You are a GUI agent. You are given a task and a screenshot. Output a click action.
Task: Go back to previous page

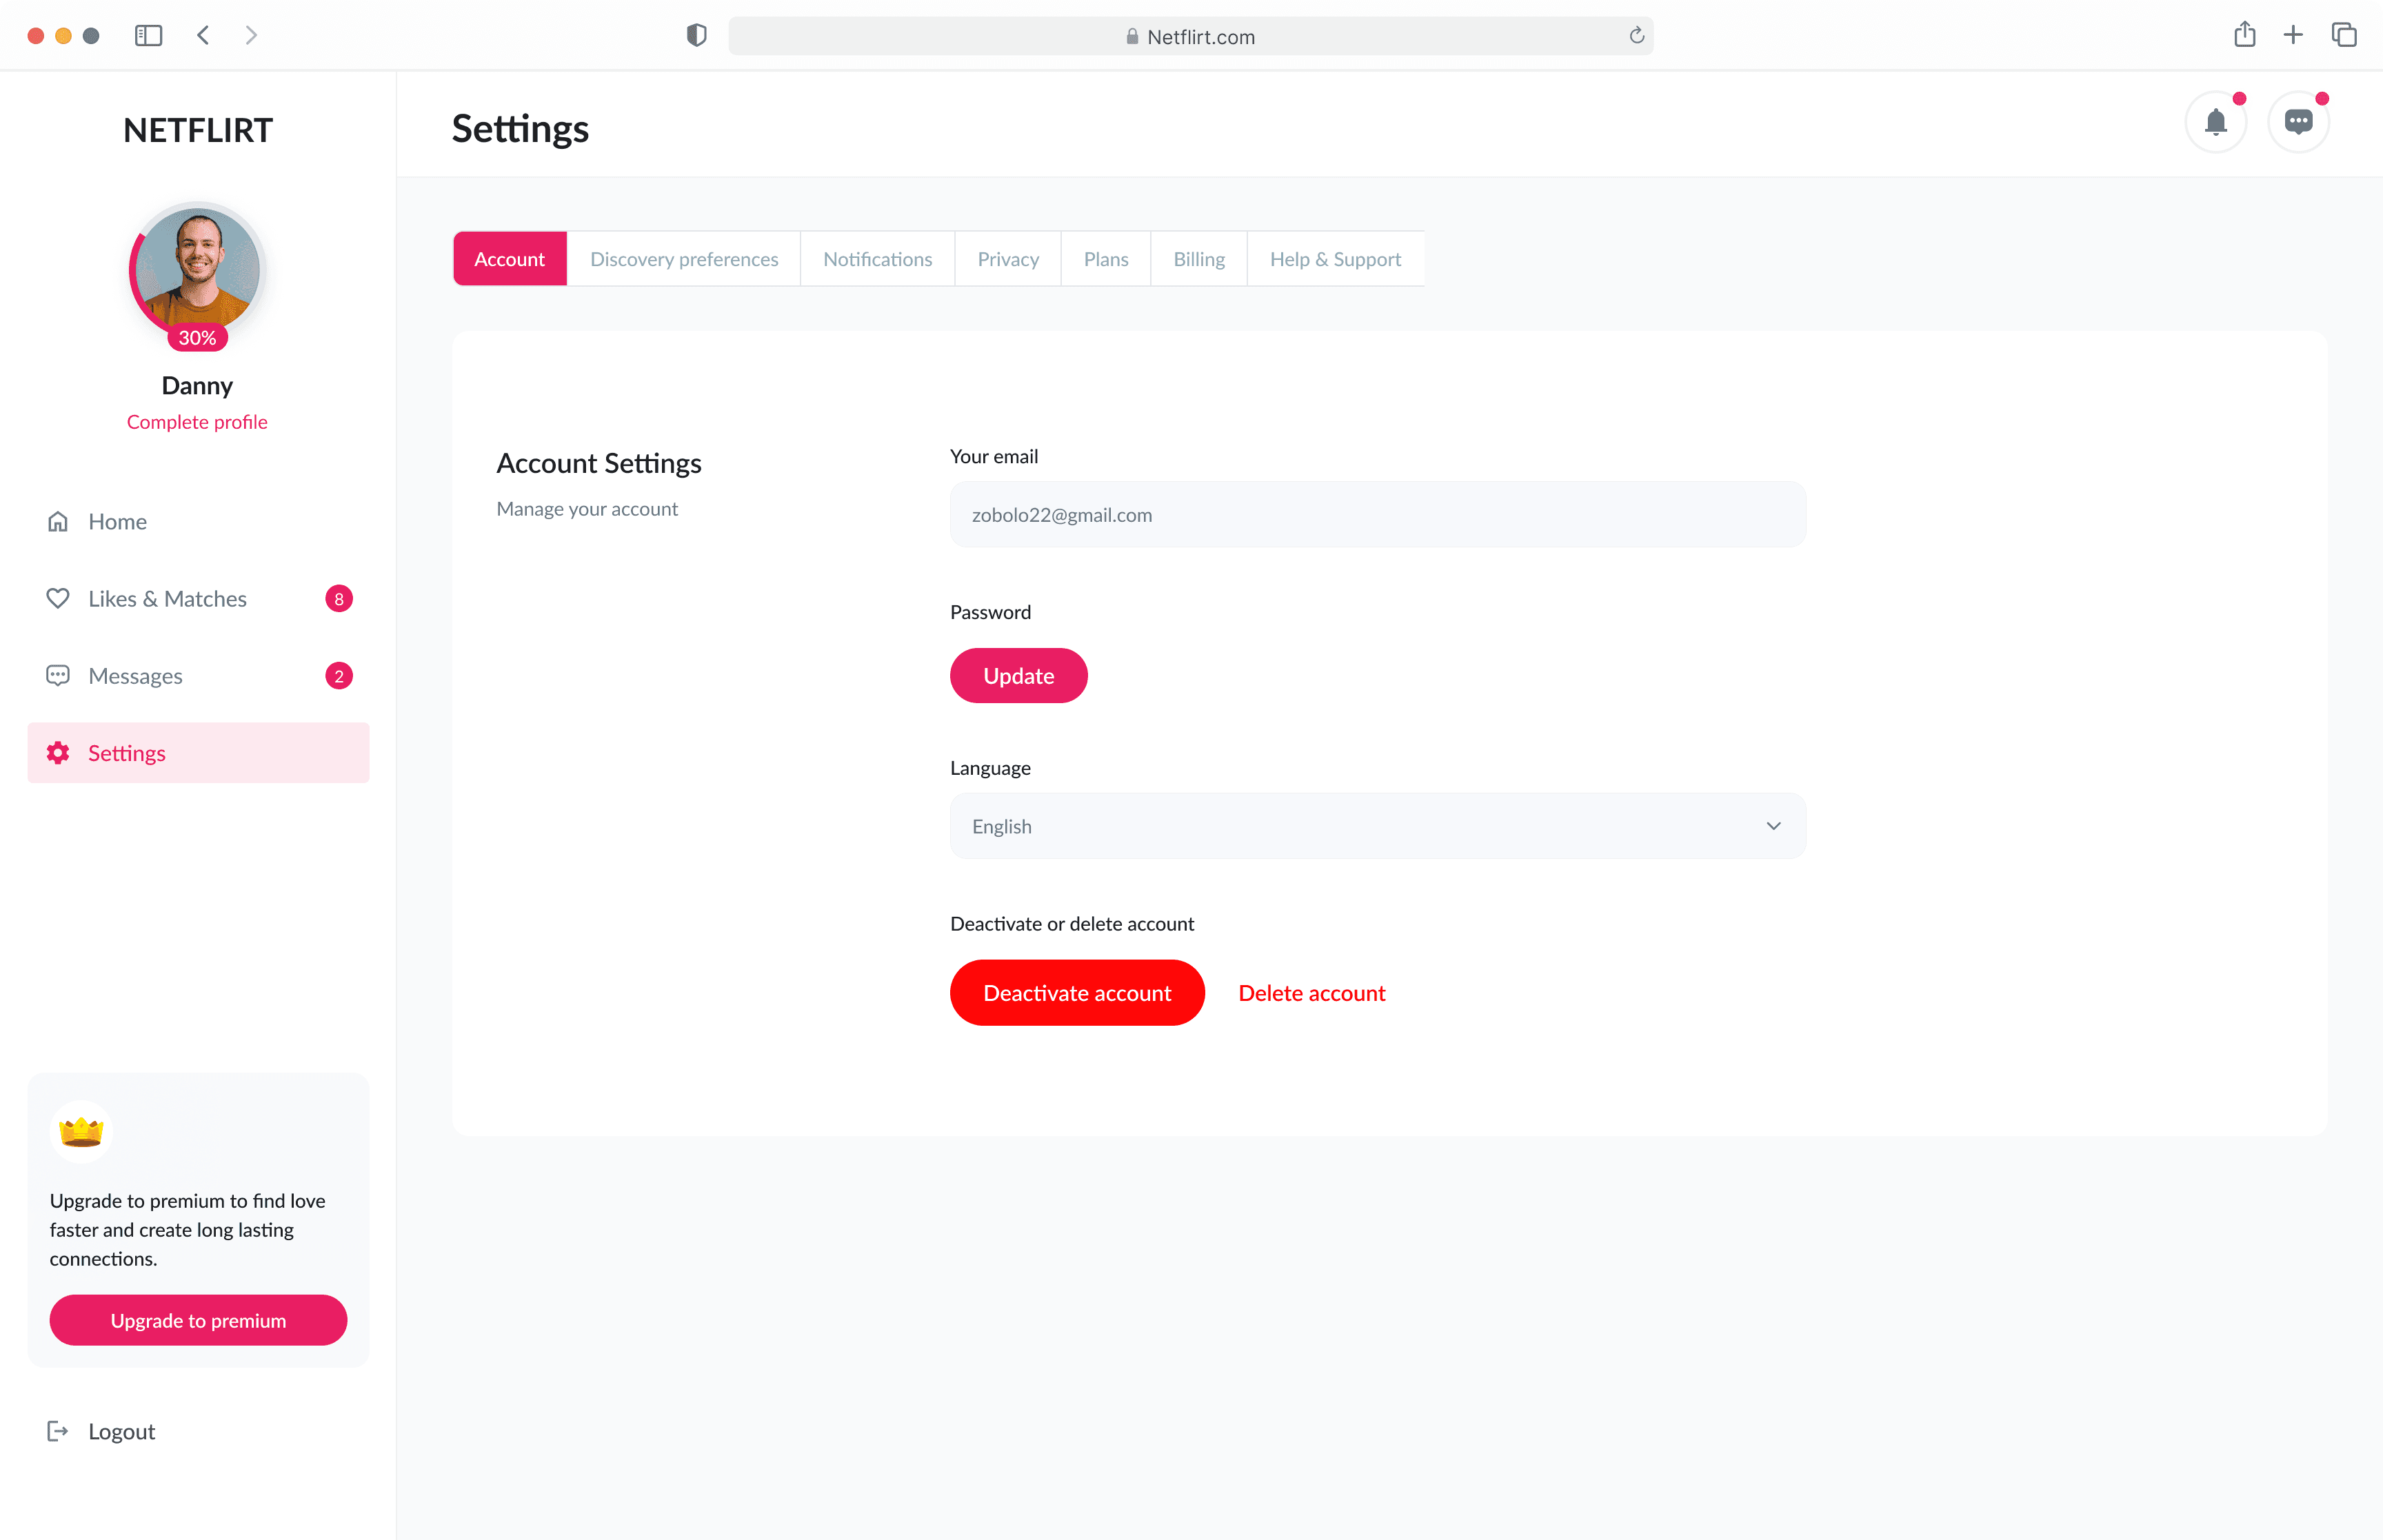(x=203, y=36)
